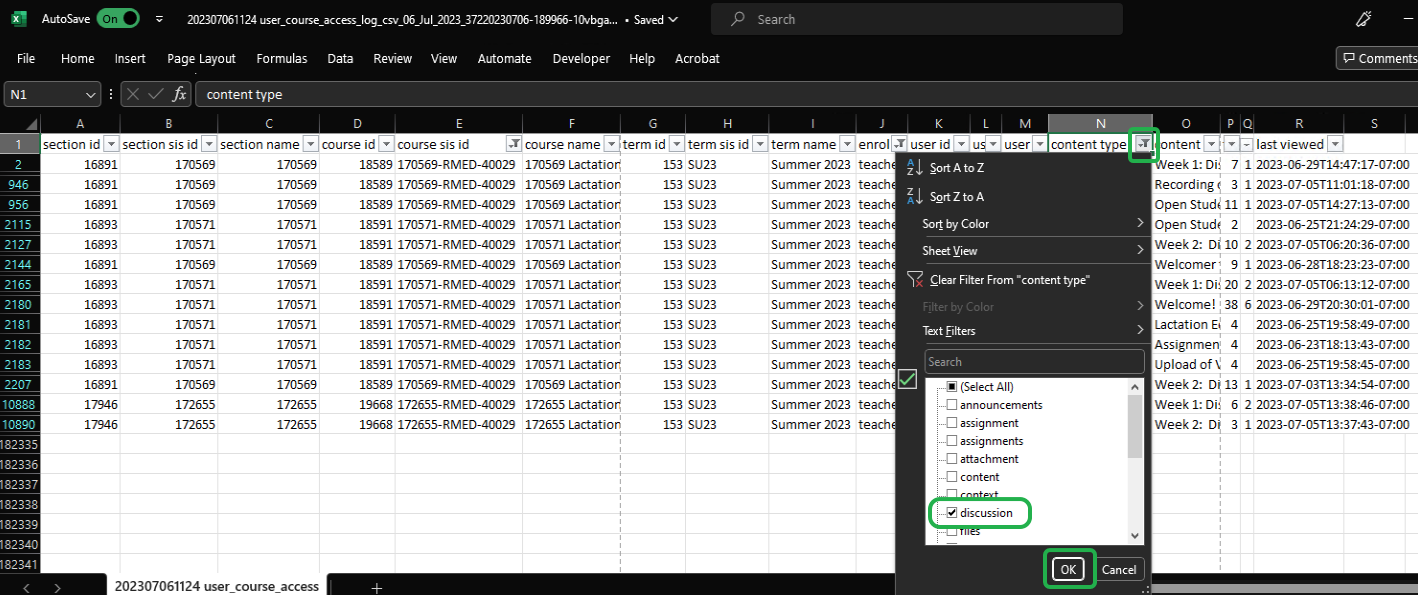Screen dimensions: 1418x595
Task: Check the assignment filter checkbox
Action: click(x=952, y=423)
